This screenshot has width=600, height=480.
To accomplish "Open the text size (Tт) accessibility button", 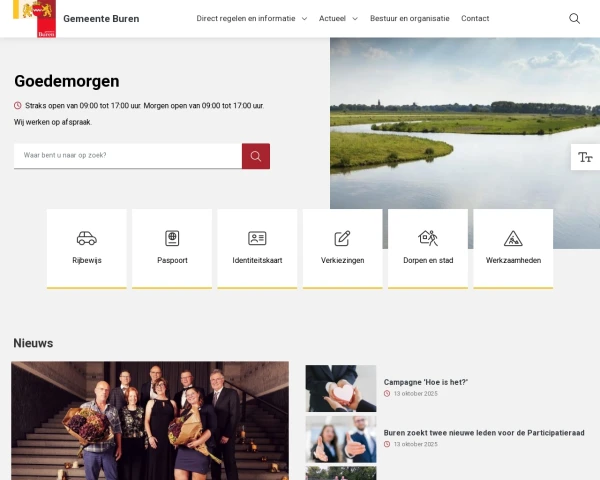I will (x=585, y=157).
